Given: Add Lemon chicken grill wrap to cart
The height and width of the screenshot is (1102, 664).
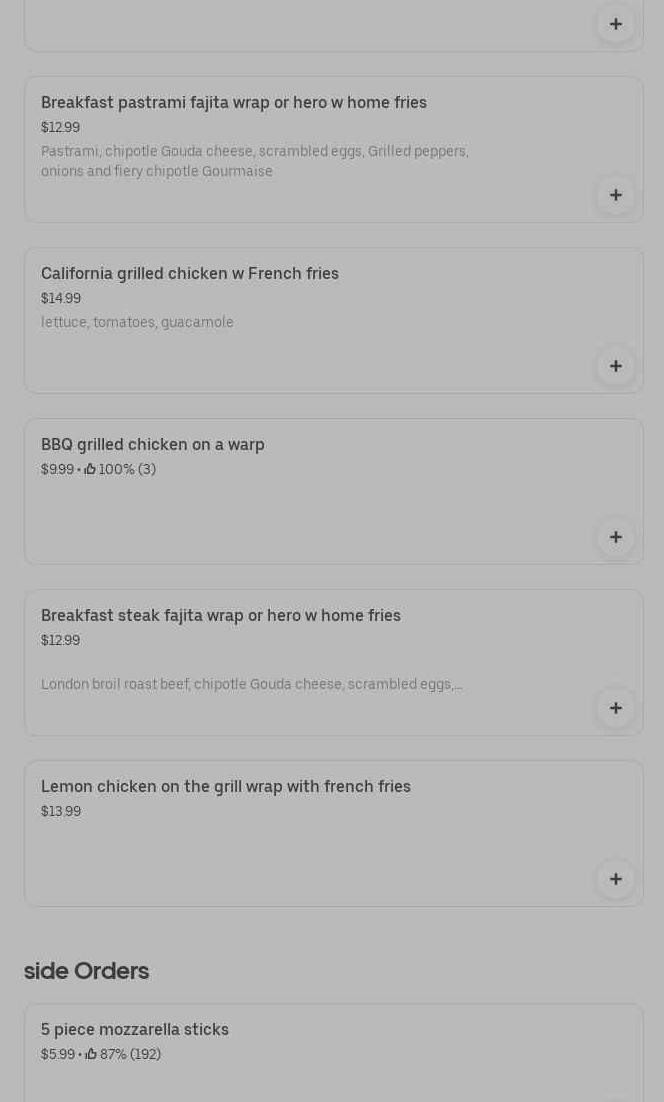Looking at the screenshot, I should point(615,879).
